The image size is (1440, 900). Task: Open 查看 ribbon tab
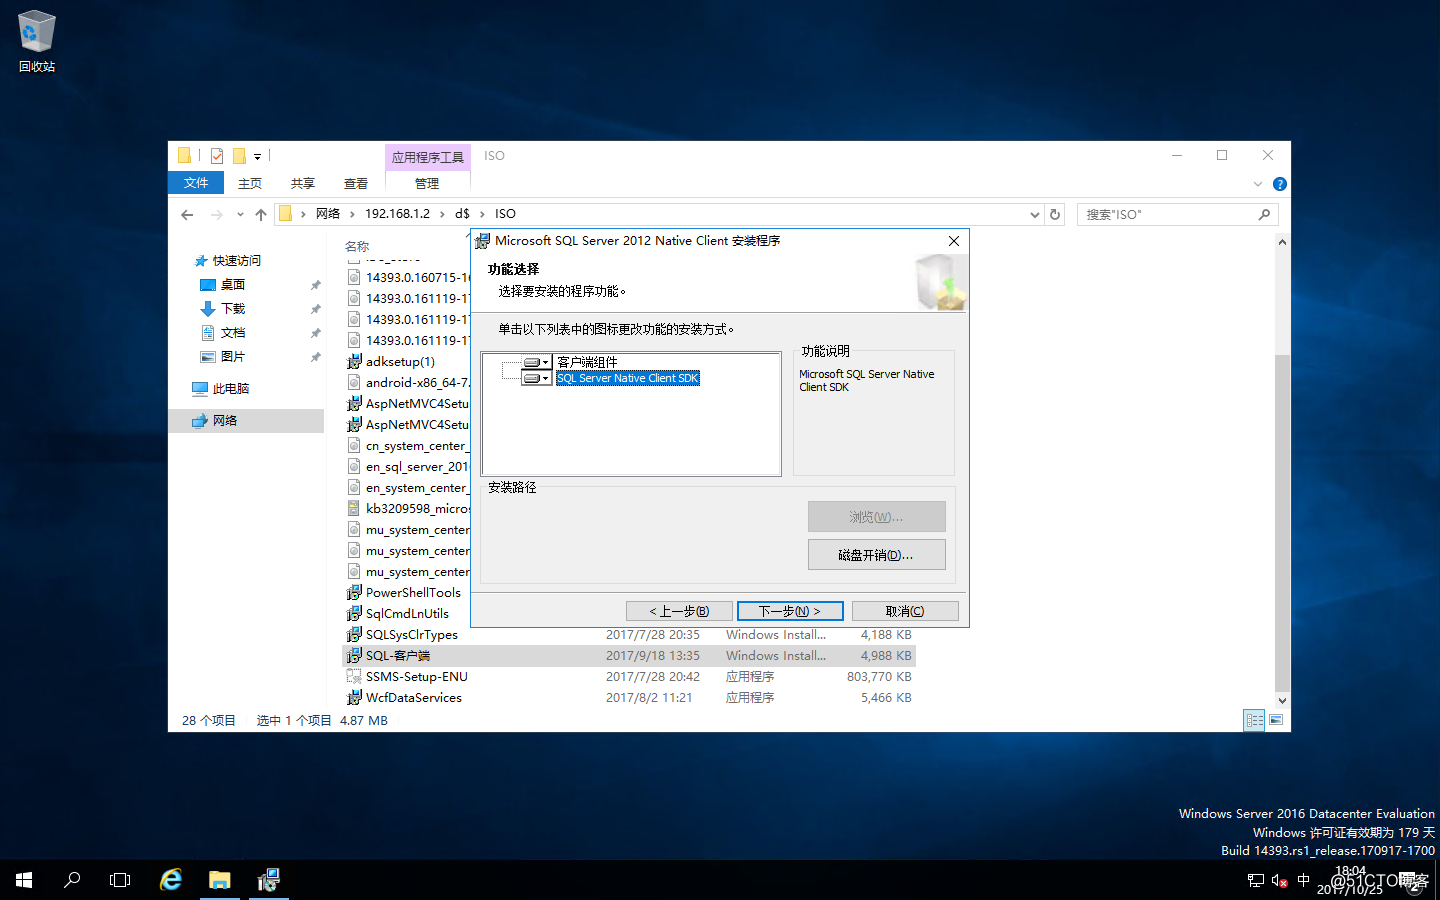click(356, 183)
